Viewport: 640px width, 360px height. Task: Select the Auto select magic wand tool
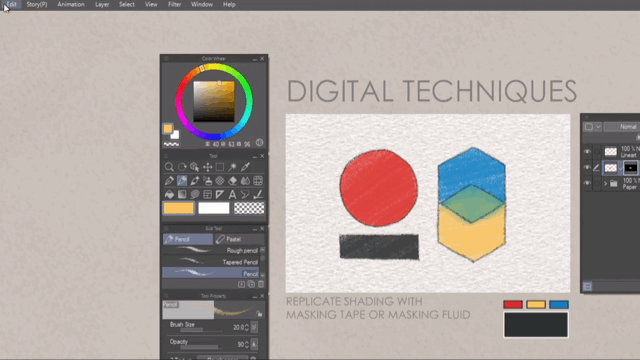(x=232, y=167)
